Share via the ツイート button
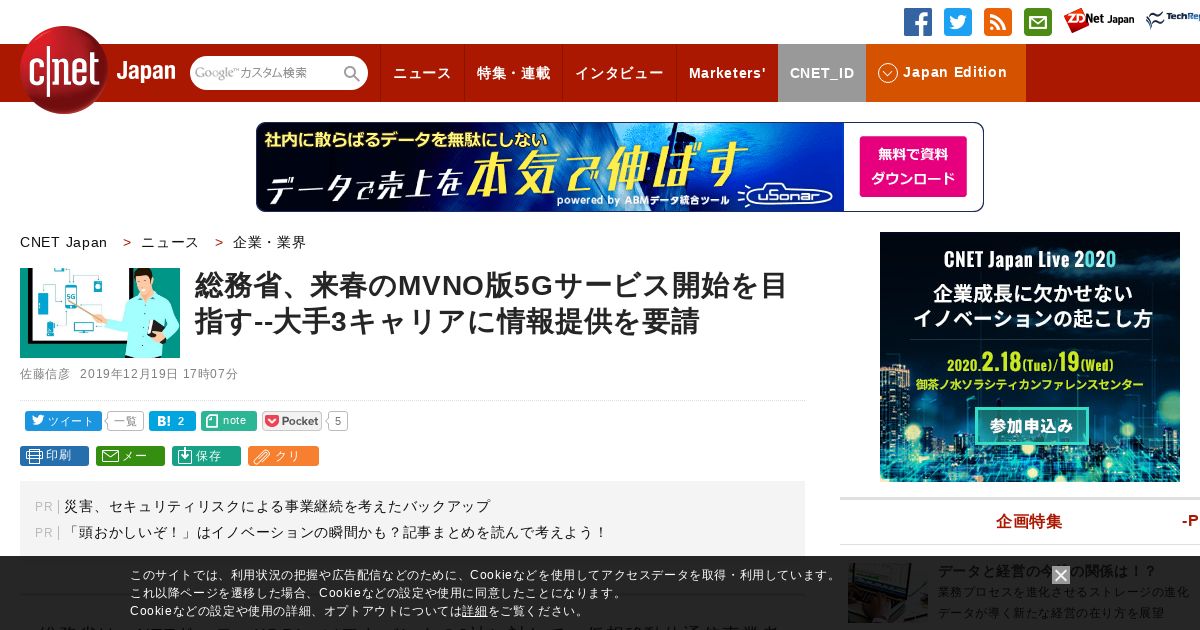Screen dimensions: 1200x630 [x=63, y=421]
